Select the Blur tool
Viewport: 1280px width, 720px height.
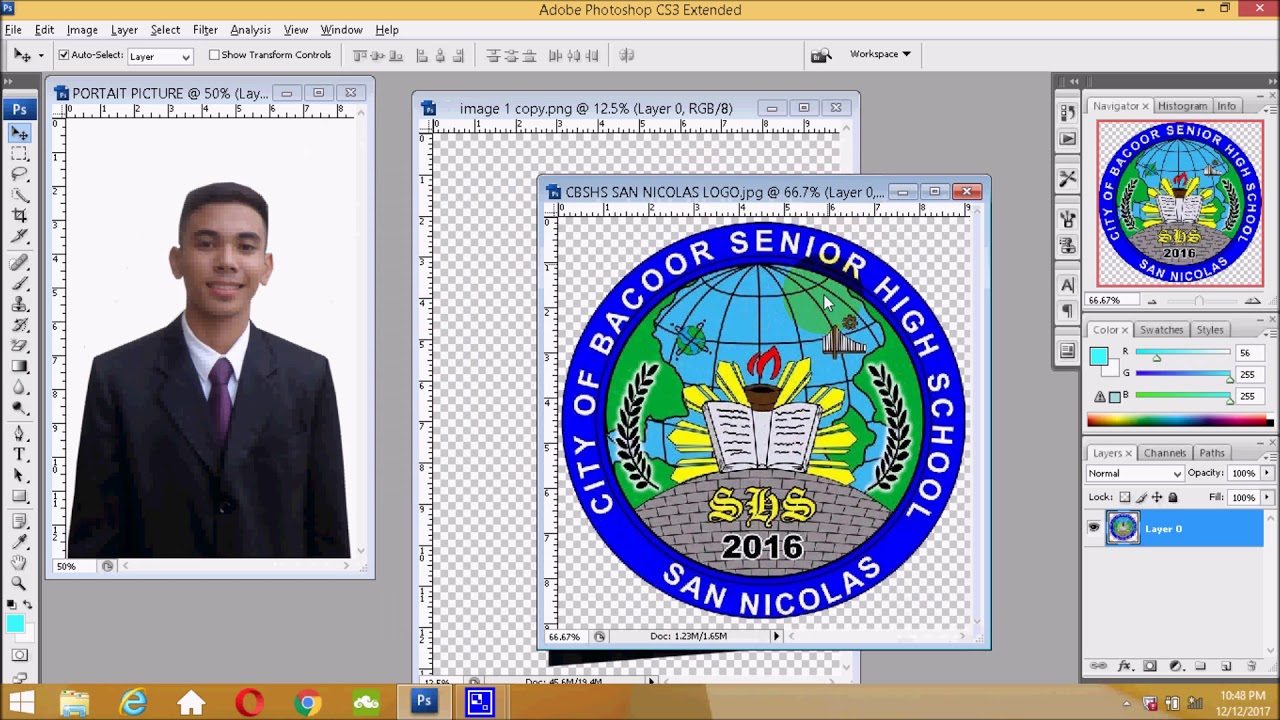(x=20, y=388)
